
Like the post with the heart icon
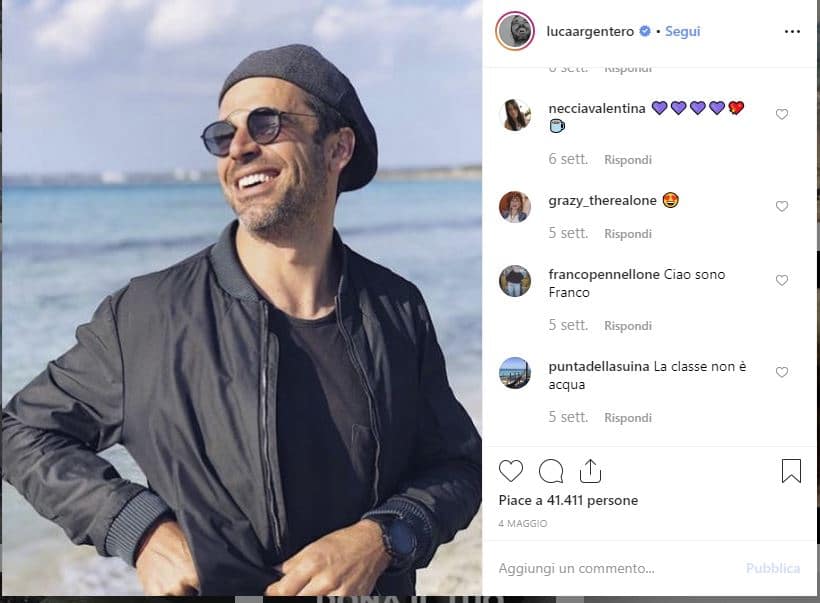pyautogui.click(x=511, y=471)
